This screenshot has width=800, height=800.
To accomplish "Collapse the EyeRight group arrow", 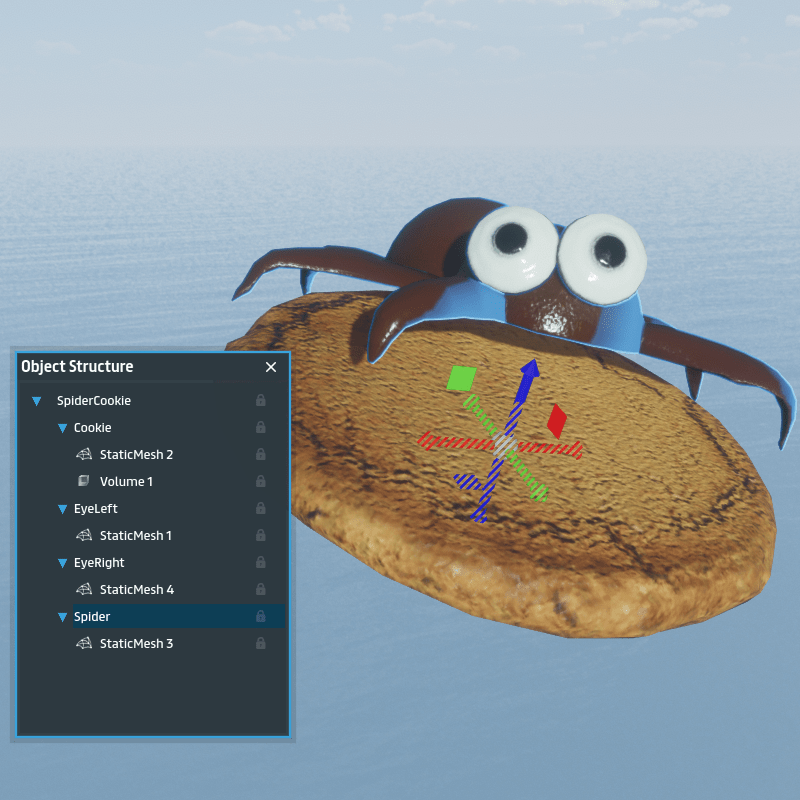I will tap(62, 563).
